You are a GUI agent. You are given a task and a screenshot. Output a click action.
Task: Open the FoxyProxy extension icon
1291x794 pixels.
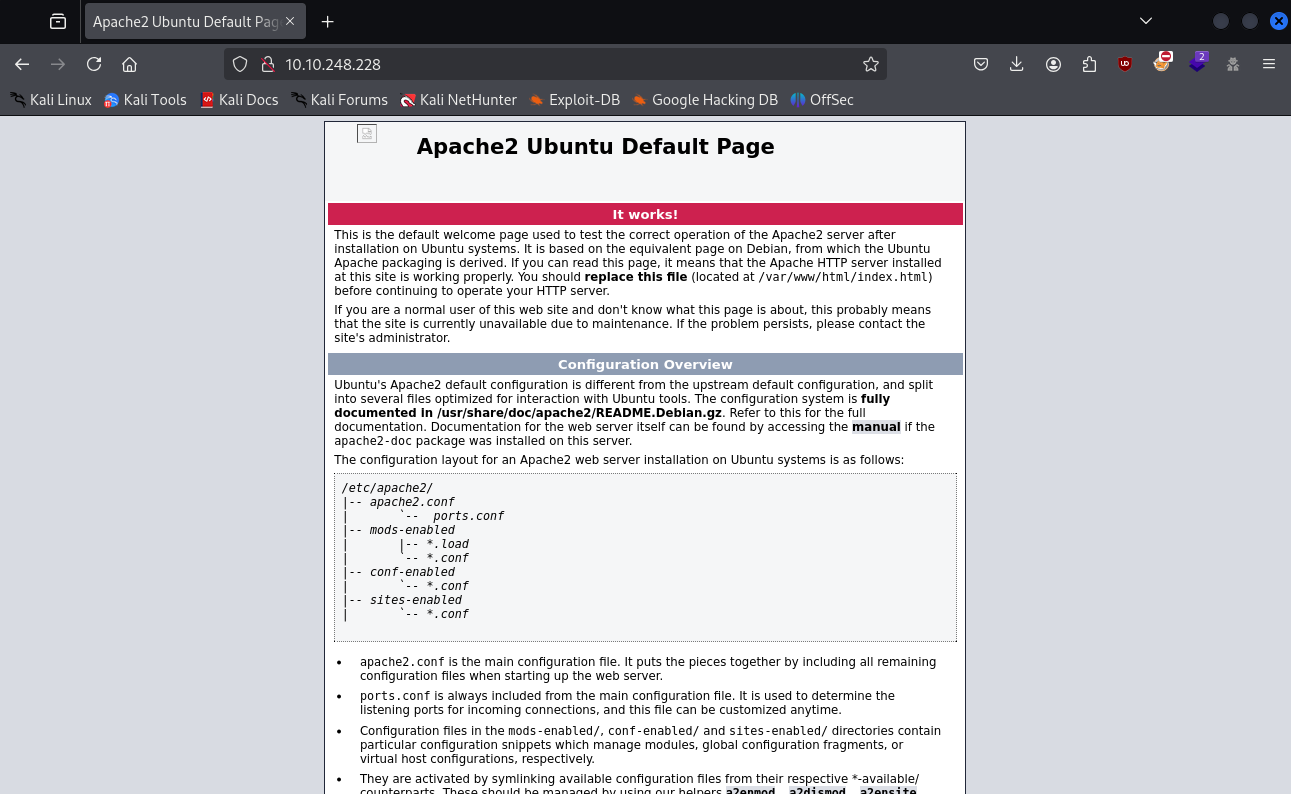click(x=1161, y=62)
